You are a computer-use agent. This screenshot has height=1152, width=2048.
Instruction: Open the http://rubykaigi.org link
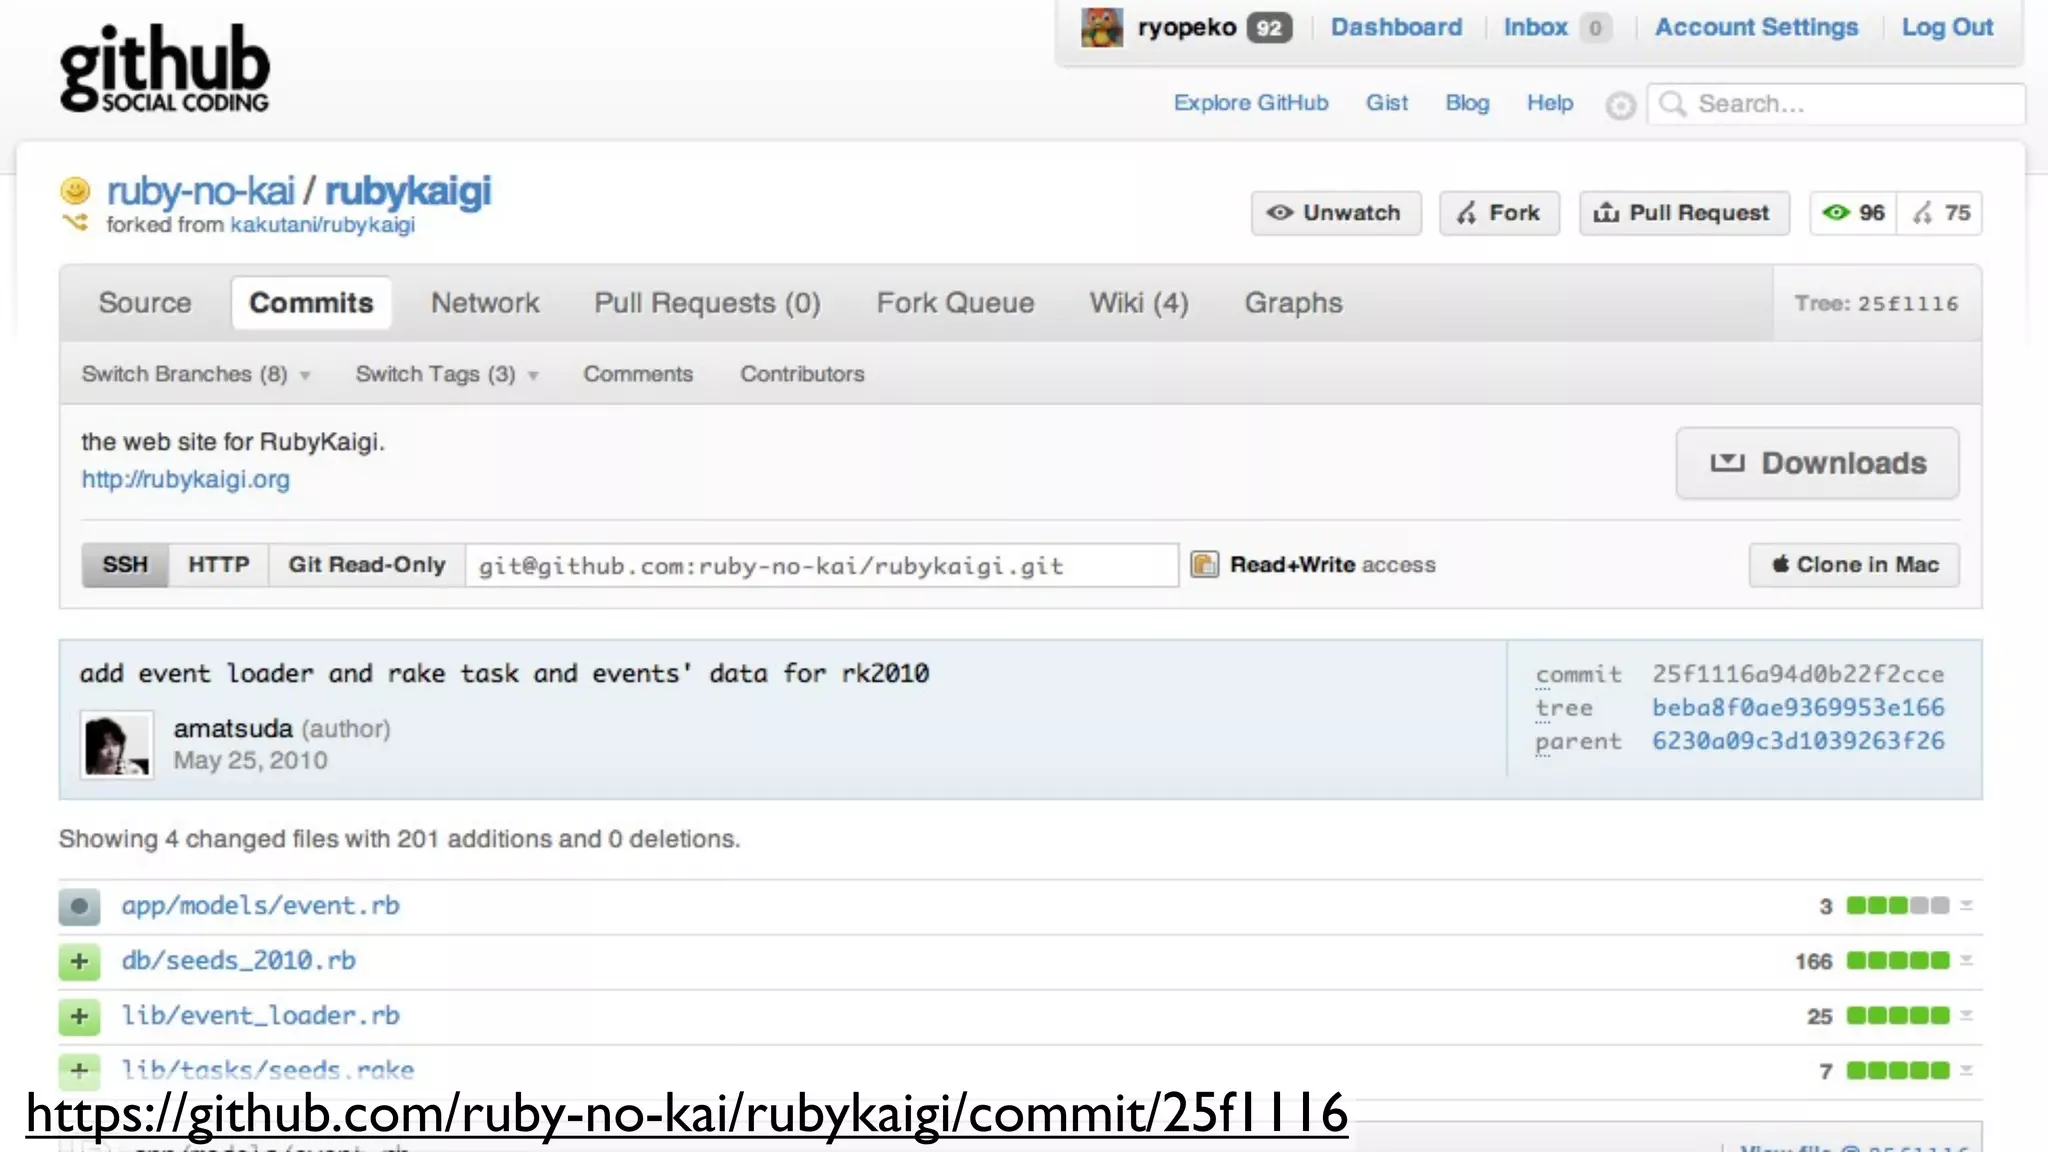point(185,480)
